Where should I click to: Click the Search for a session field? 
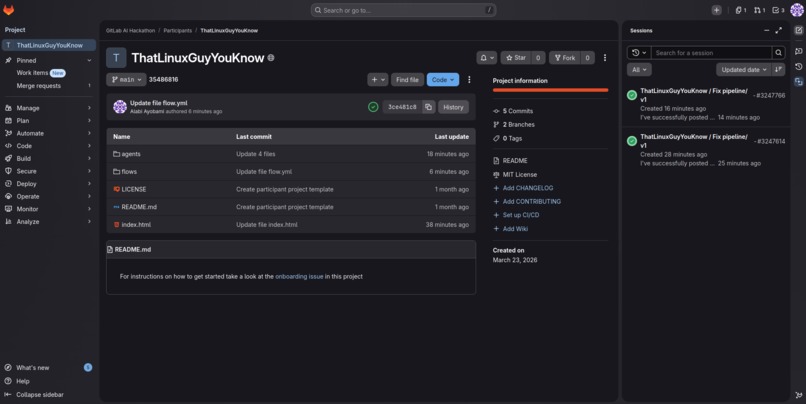click(711, 52)
